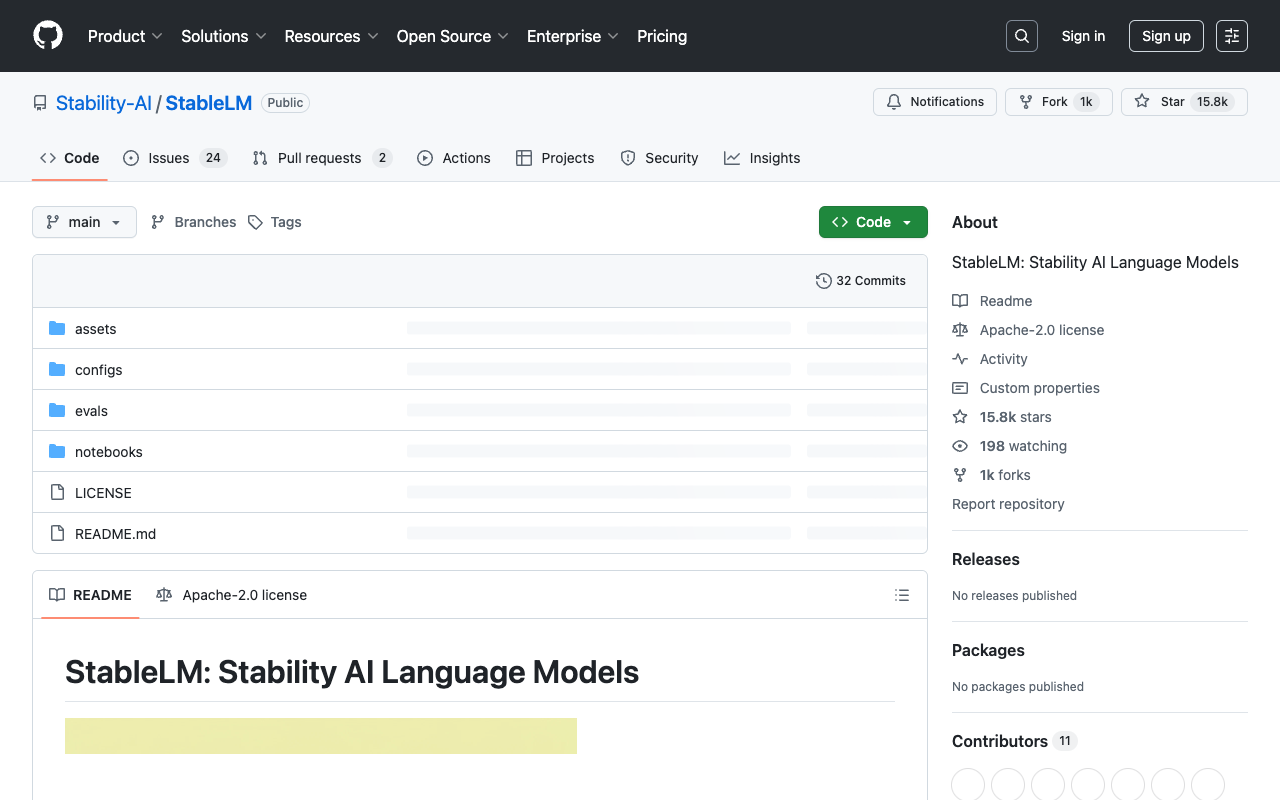
Task: Open the evals folder
Action: tap(91, 411)
